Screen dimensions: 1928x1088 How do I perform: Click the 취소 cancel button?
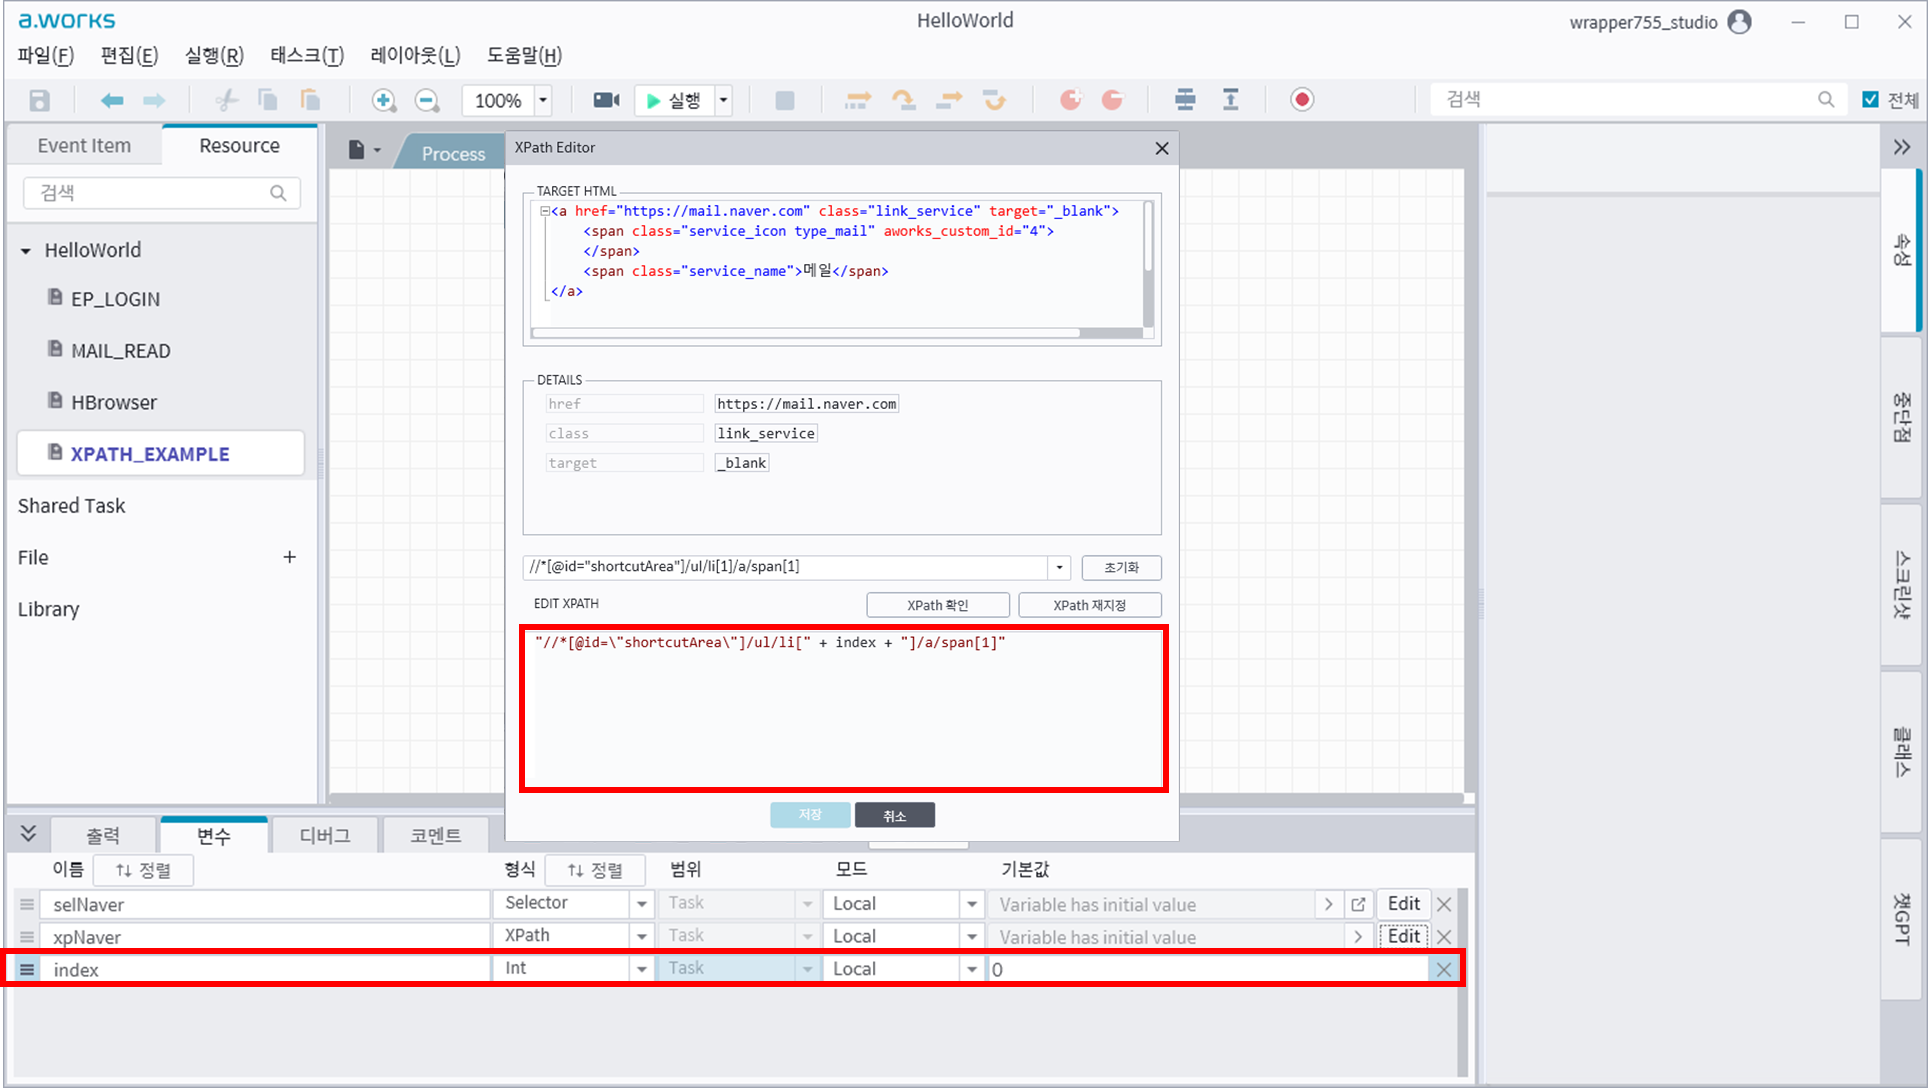coord(895,816)
